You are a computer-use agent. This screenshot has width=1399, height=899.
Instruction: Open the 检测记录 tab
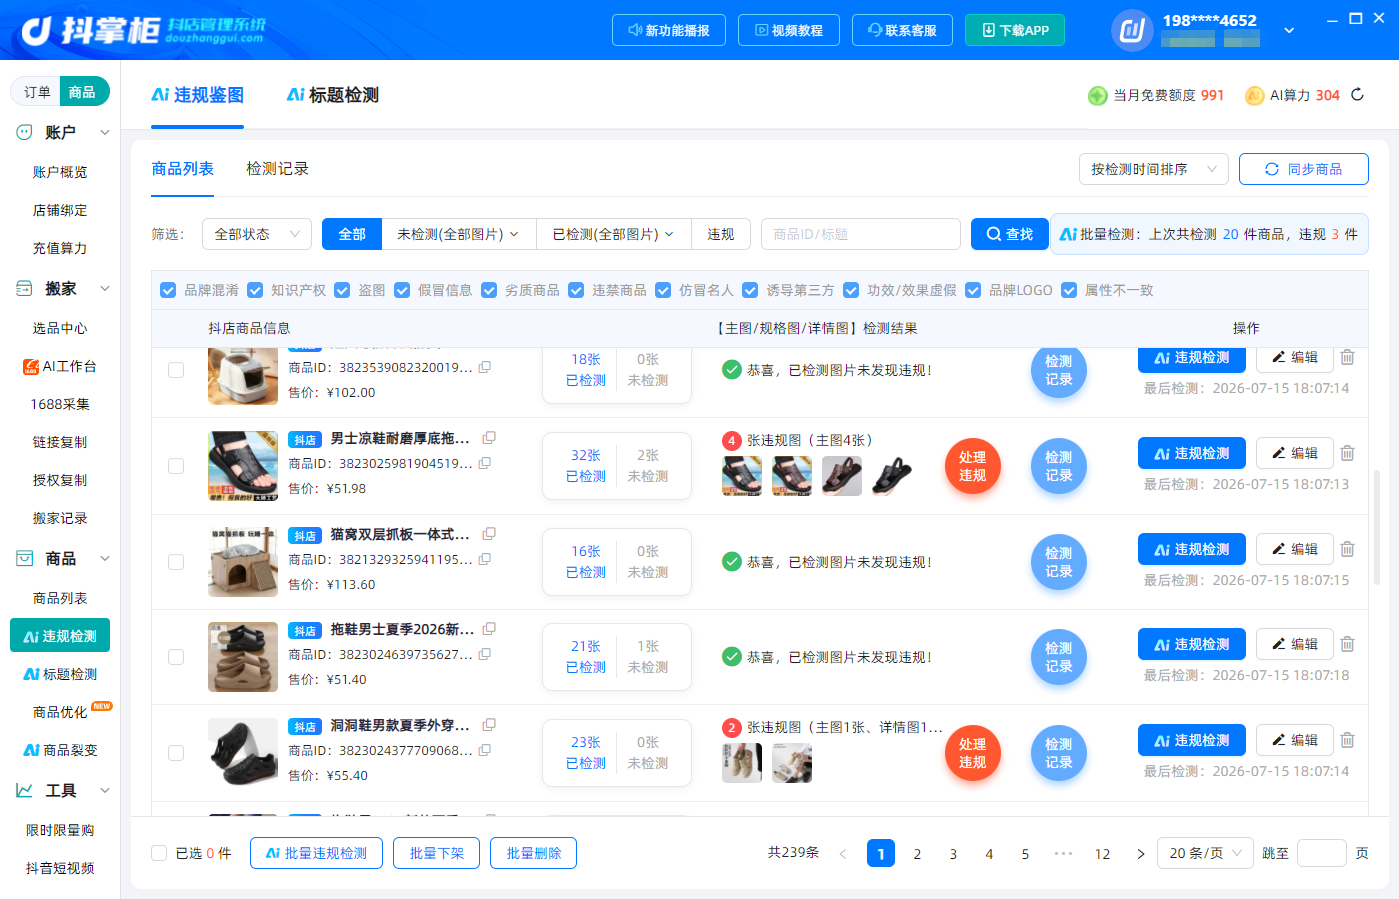tap(277, 169)
